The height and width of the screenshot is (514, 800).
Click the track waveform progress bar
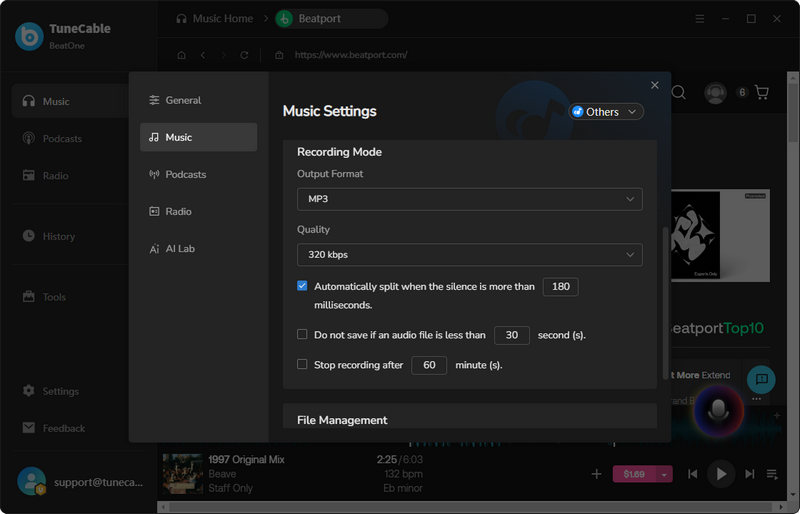point(512,444)
